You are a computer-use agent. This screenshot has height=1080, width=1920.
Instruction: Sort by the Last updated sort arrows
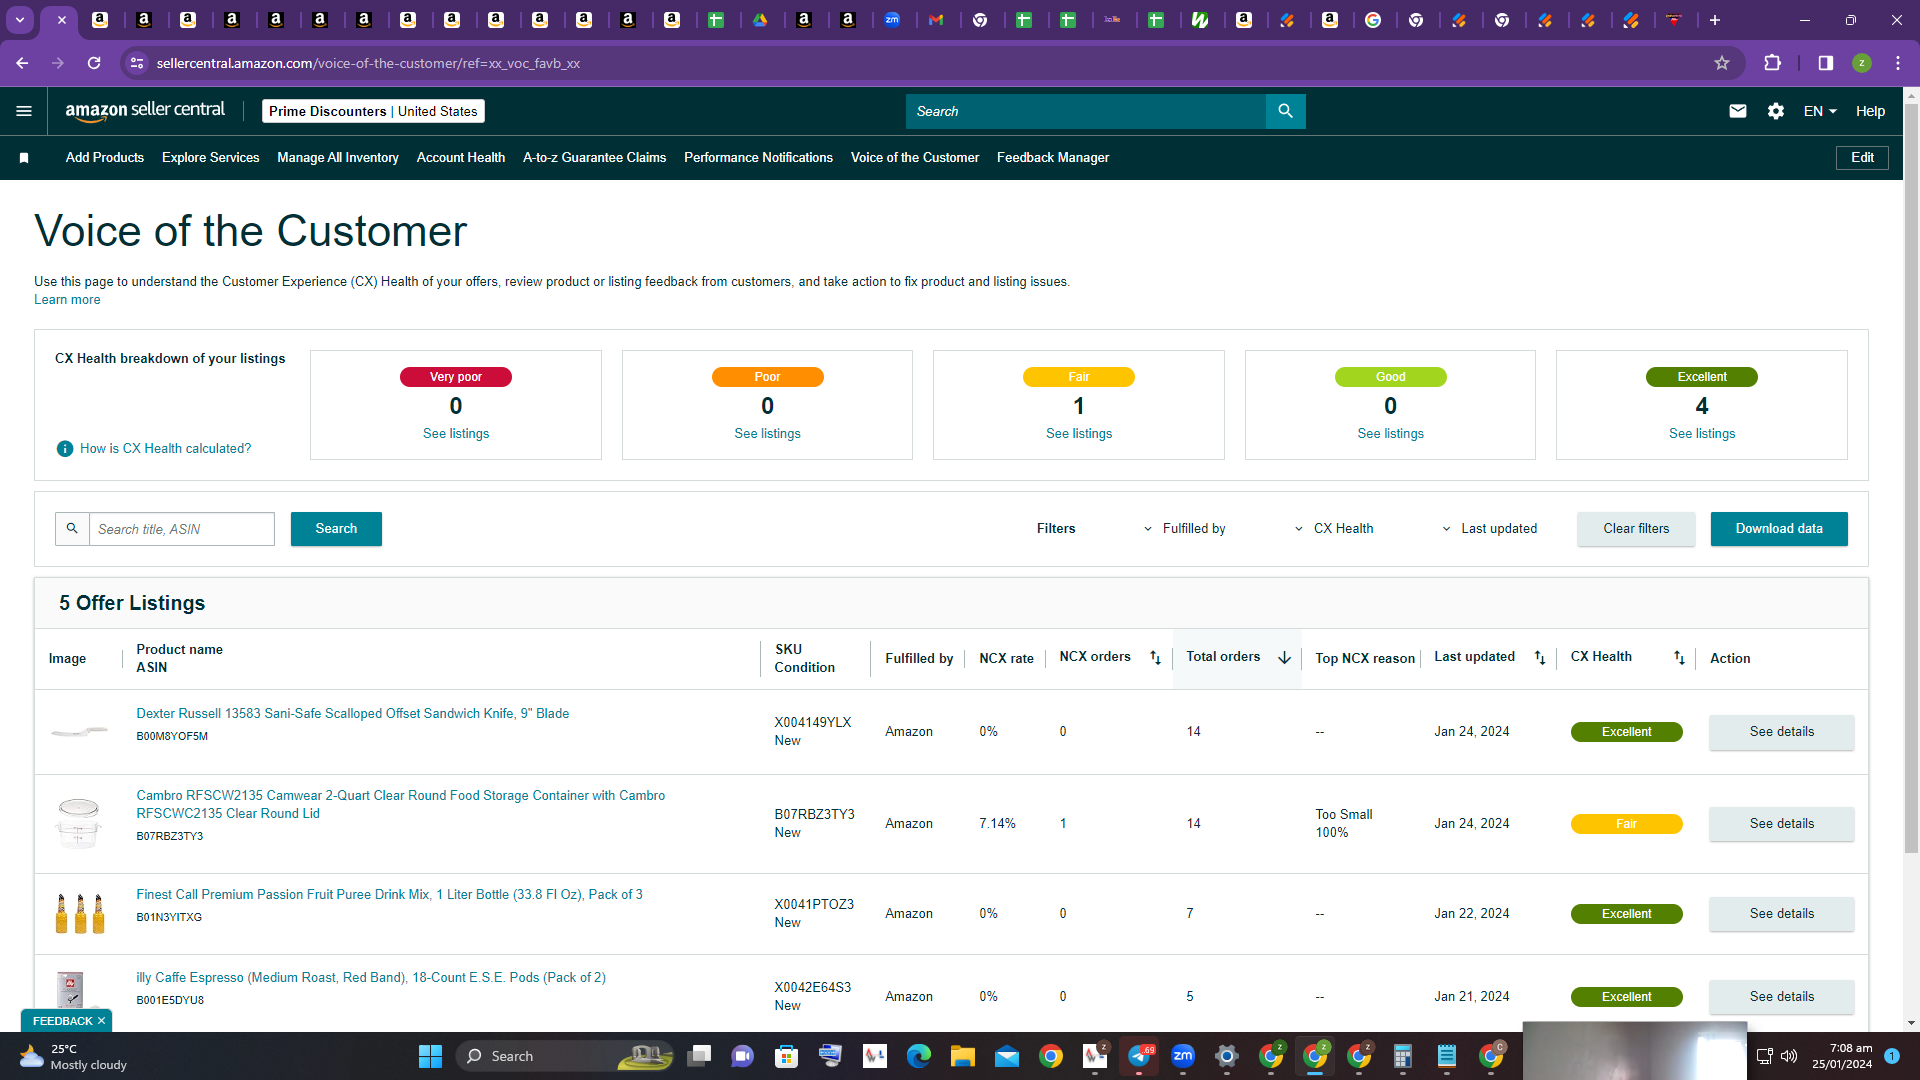(x=1540, y=658)
